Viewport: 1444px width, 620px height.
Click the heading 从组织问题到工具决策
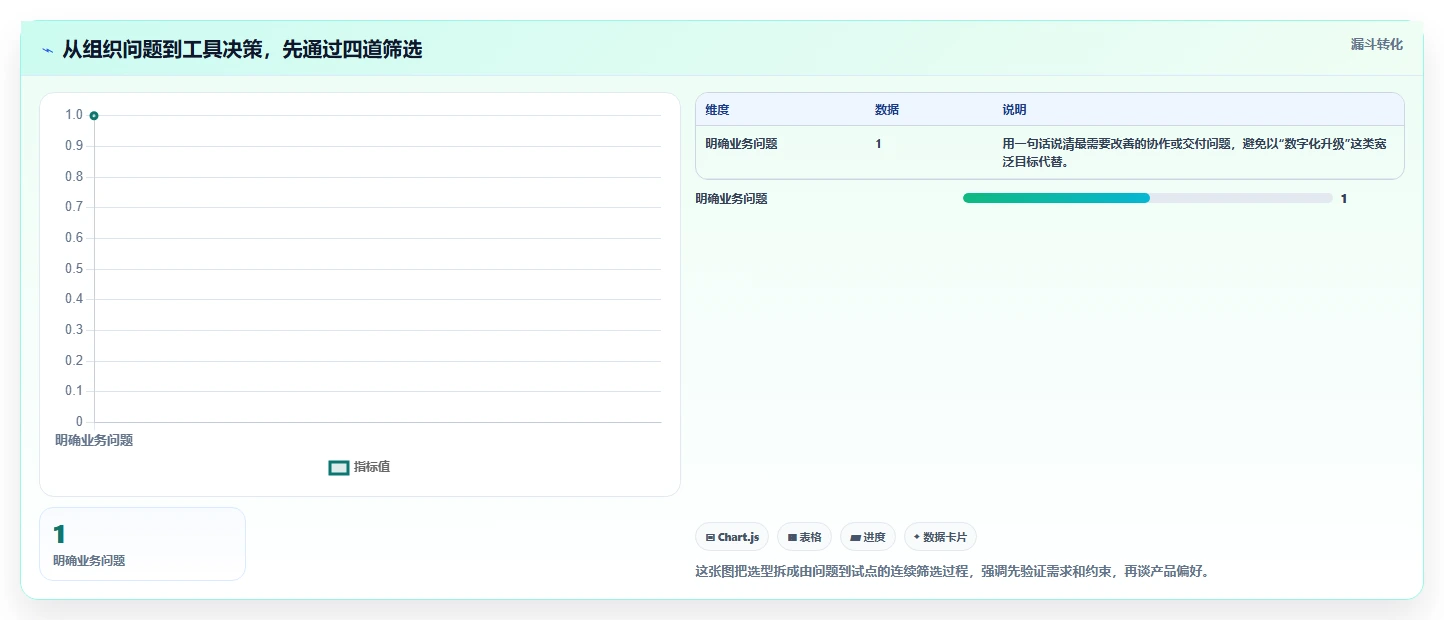click(x=242, y=49)
